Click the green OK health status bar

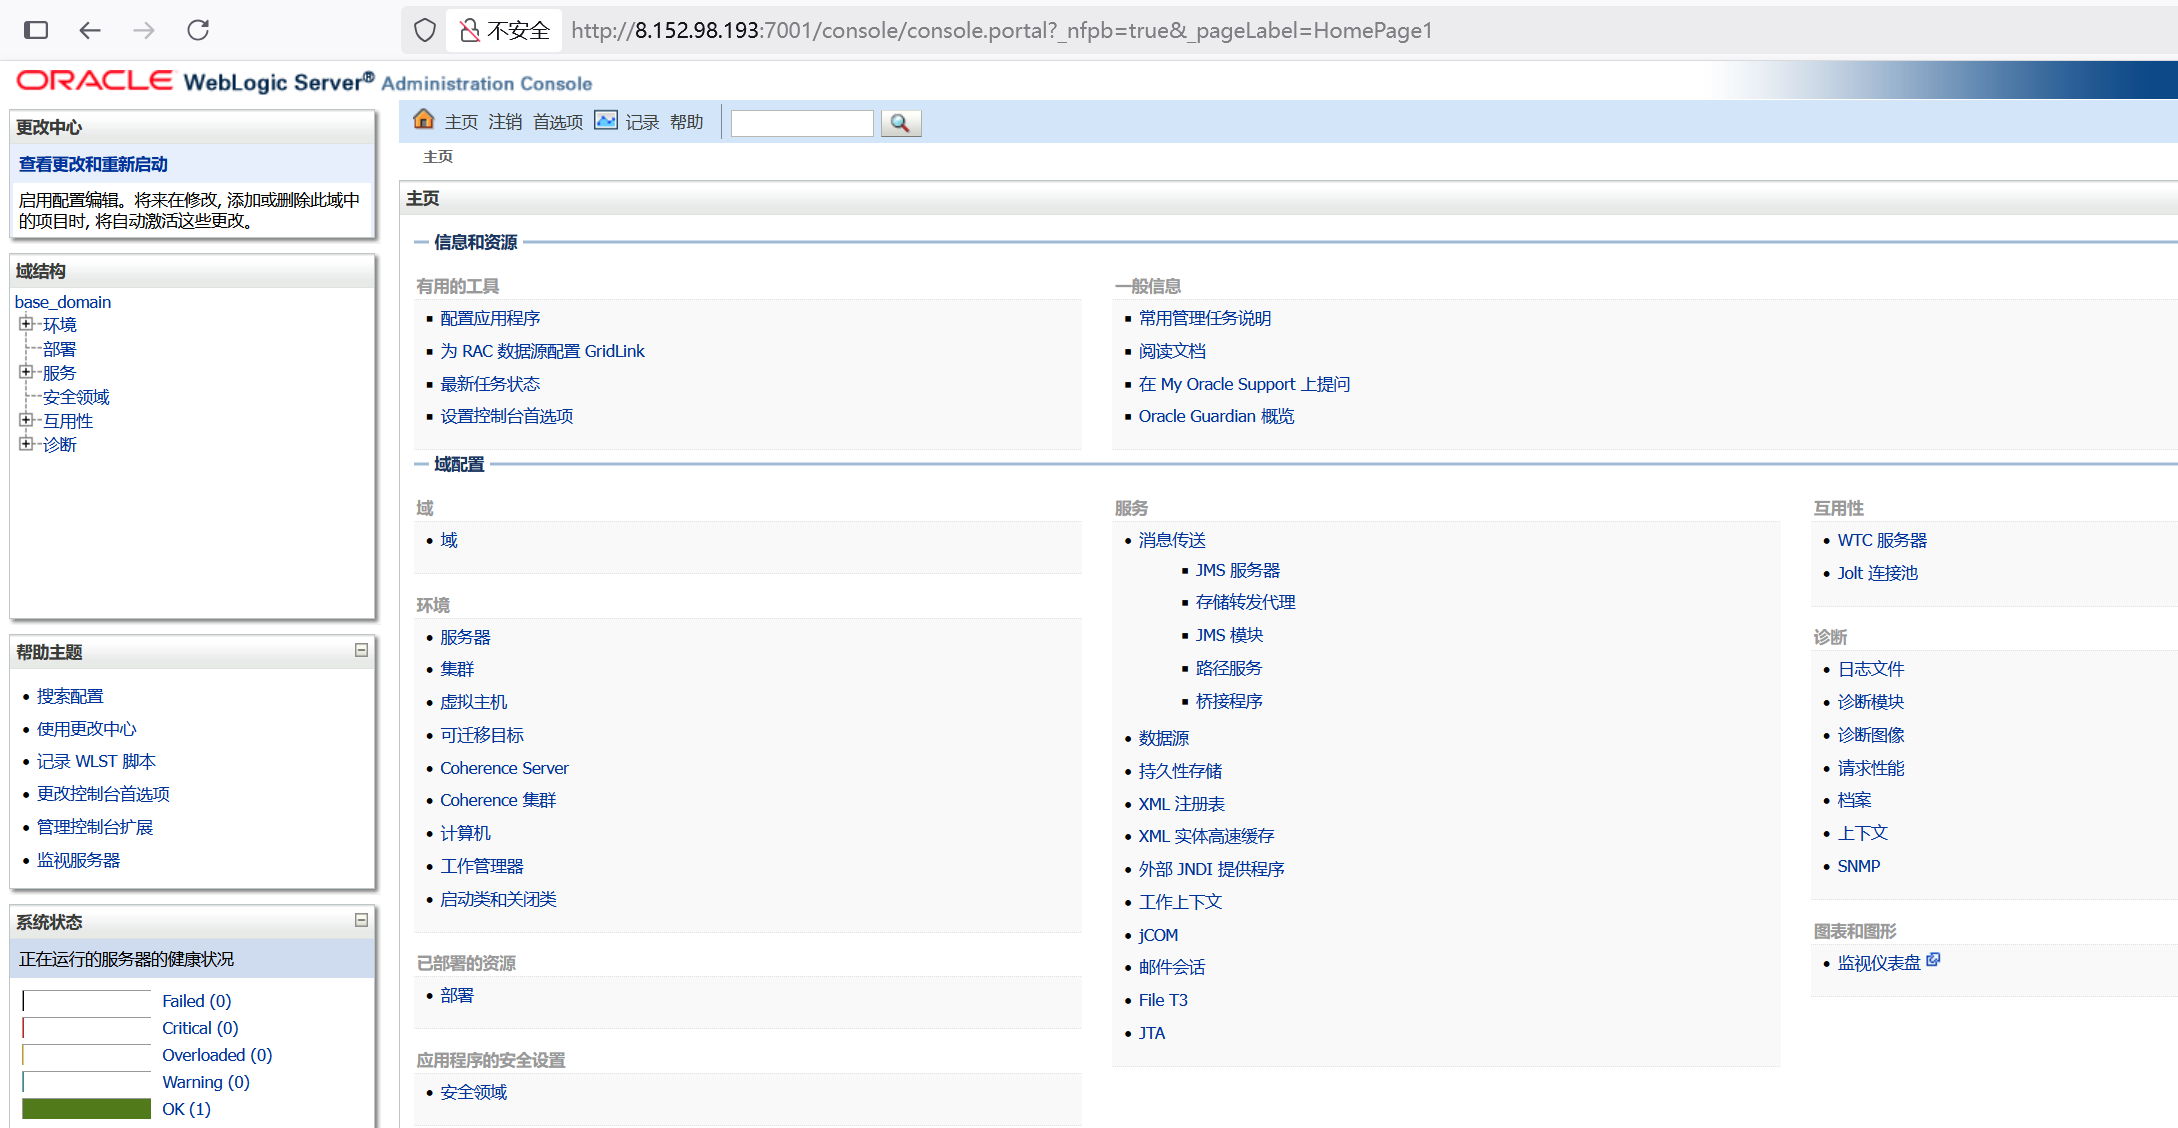(x=86, y=1109)
